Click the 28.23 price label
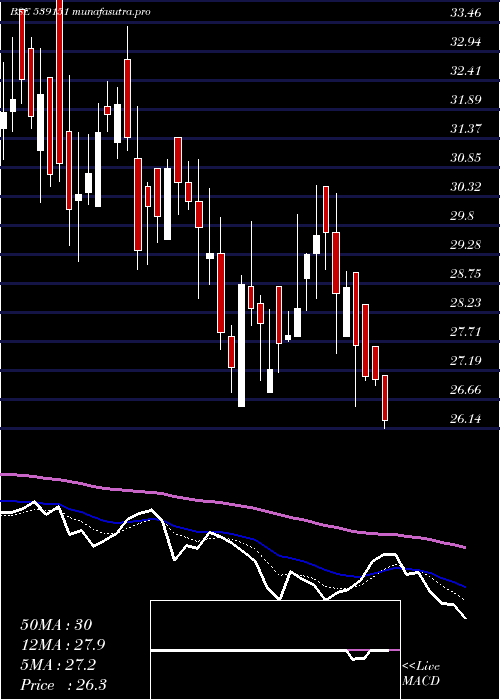Screen dimensions: 500x700 pyautogui.click(x=466, y=303)
